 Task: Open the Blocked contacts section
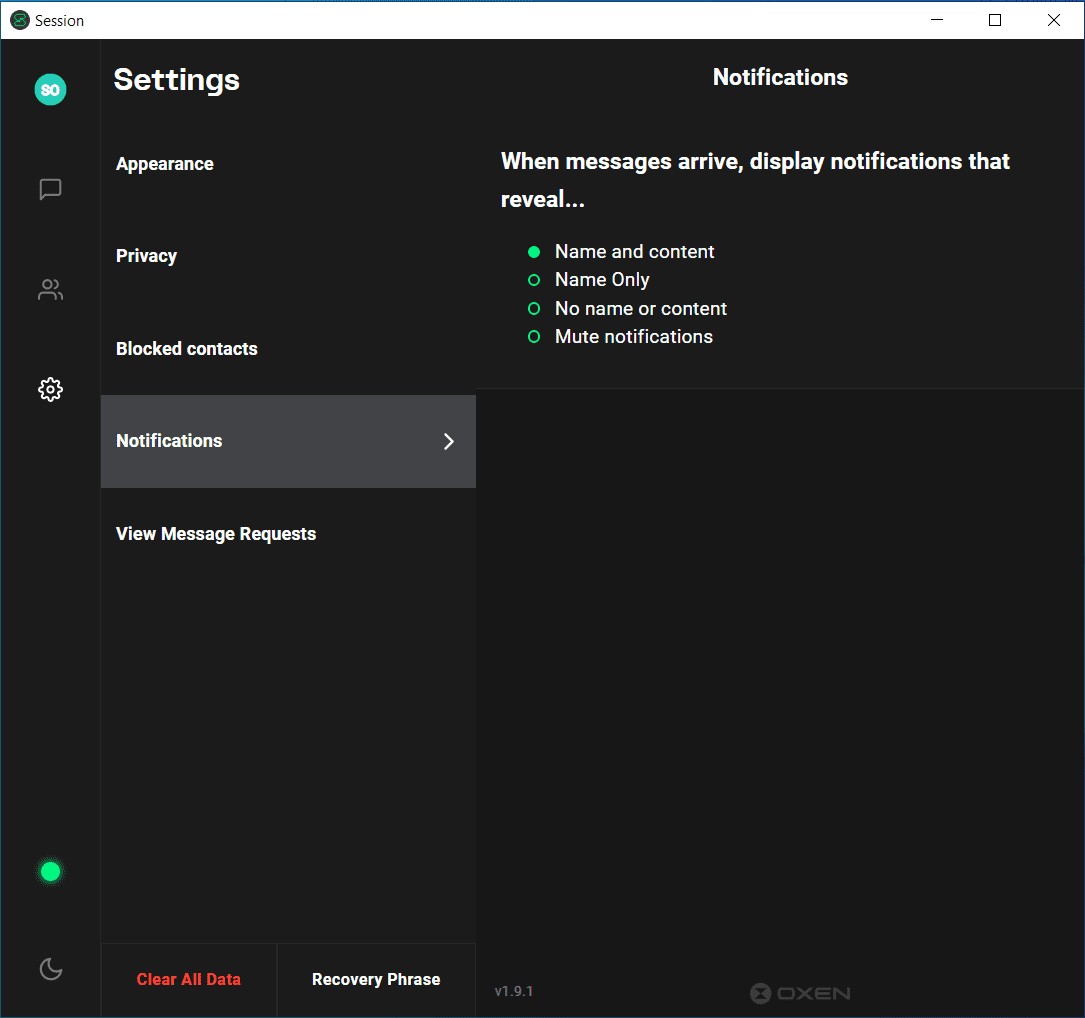tap(187, 349)
